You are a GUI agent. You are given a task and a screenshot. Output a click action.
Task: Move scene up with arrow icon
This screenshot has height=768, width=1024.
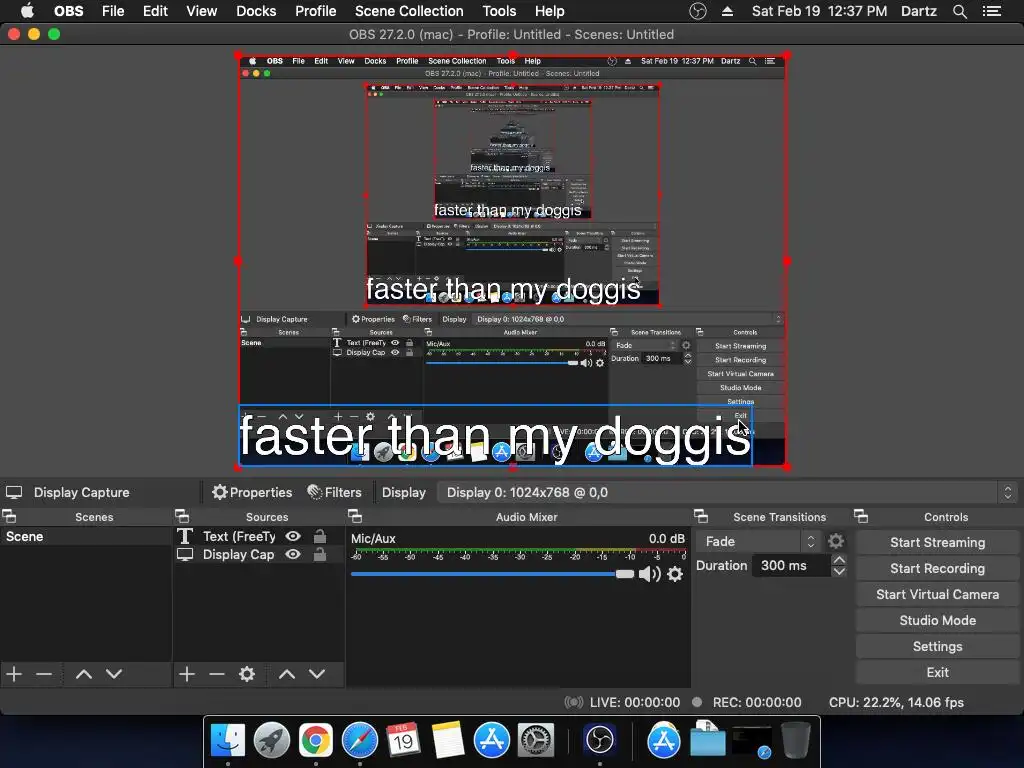[x=84, y=674]
